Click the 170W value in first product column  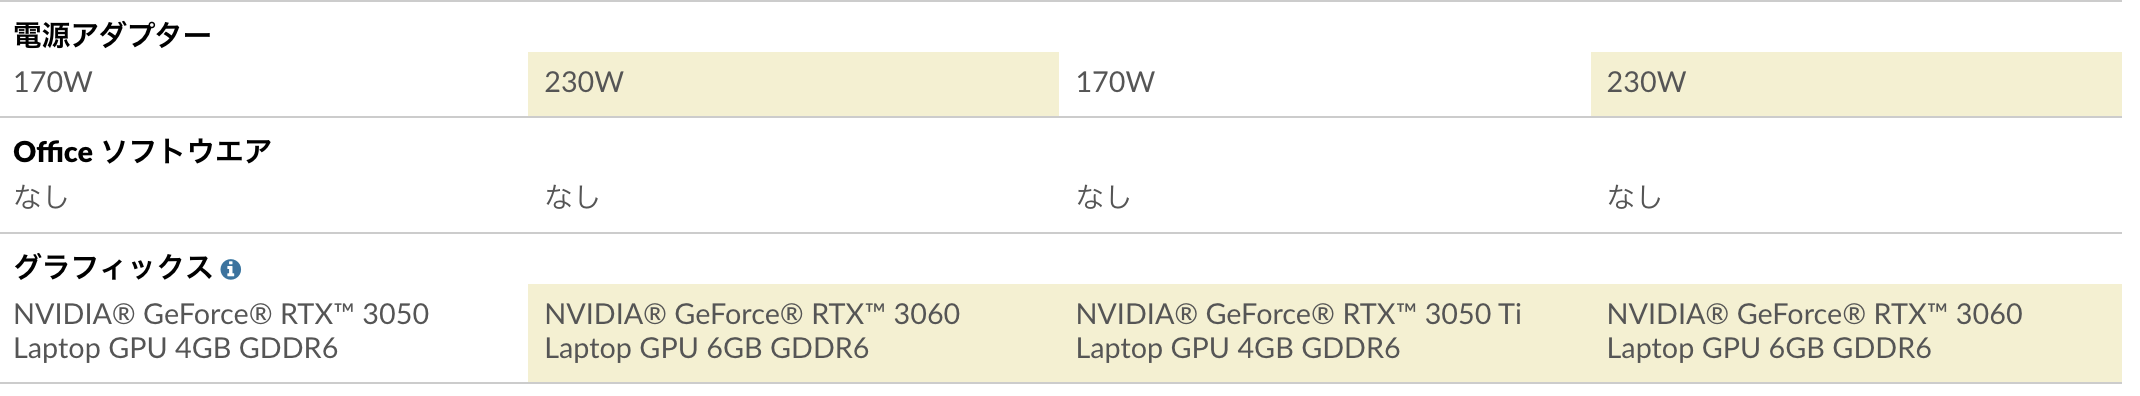click(x=53, y=82)
